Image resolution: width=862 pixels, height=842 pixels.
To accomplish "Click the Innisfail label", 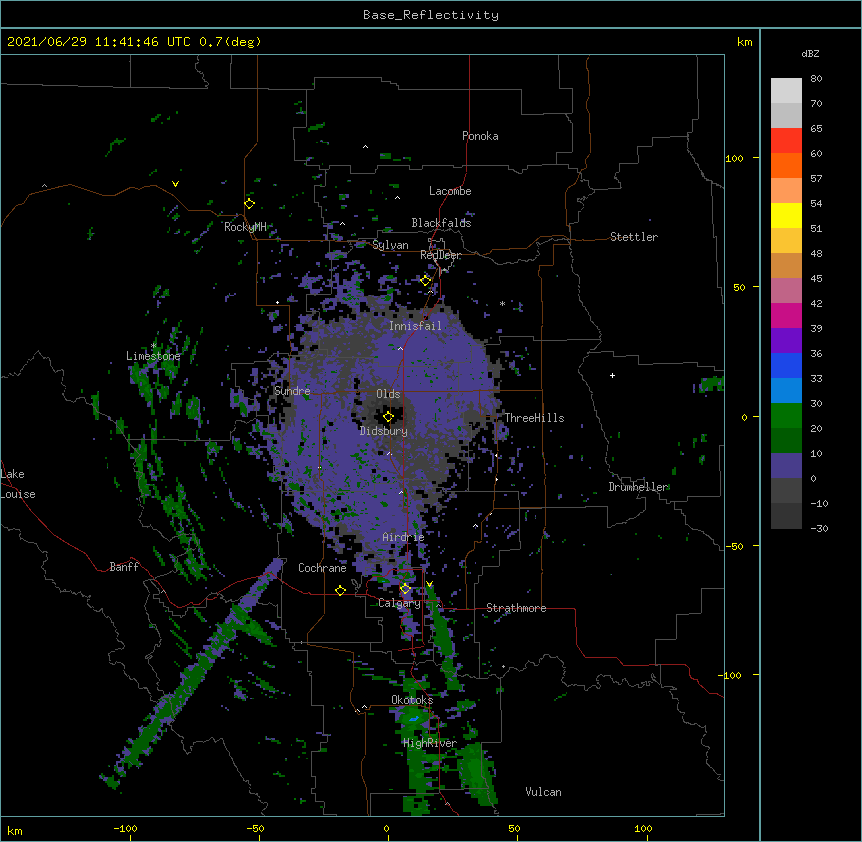I will coord(415,326).
